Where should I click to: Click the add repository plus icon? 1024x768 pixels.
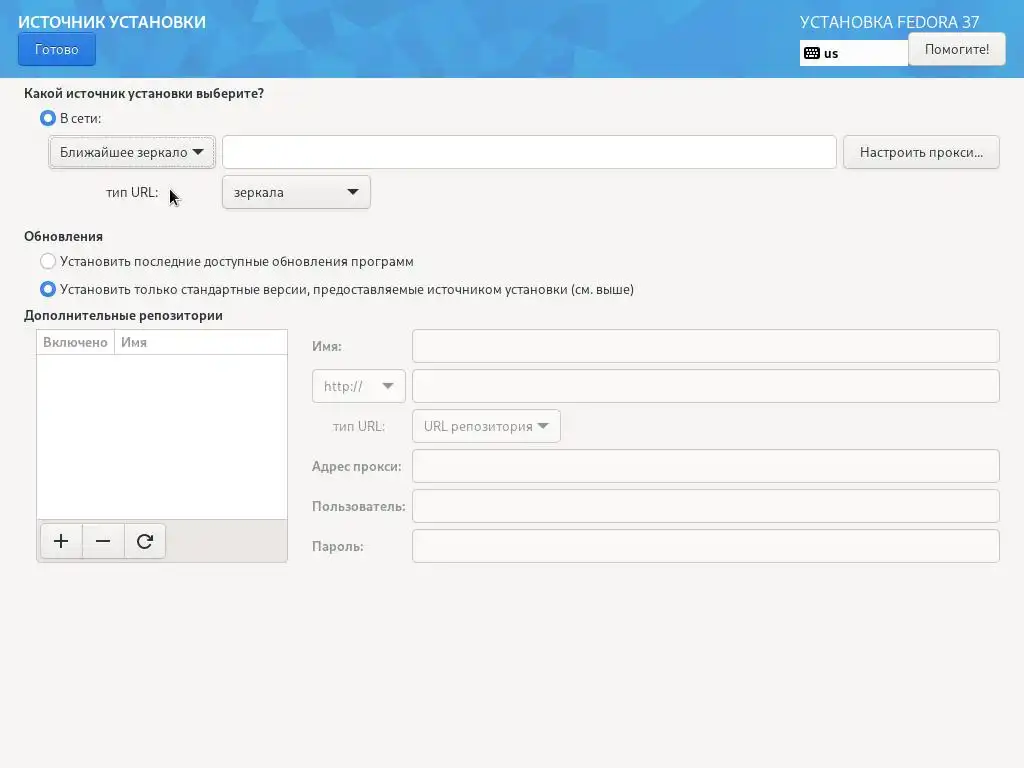click(x=61, y=541)
